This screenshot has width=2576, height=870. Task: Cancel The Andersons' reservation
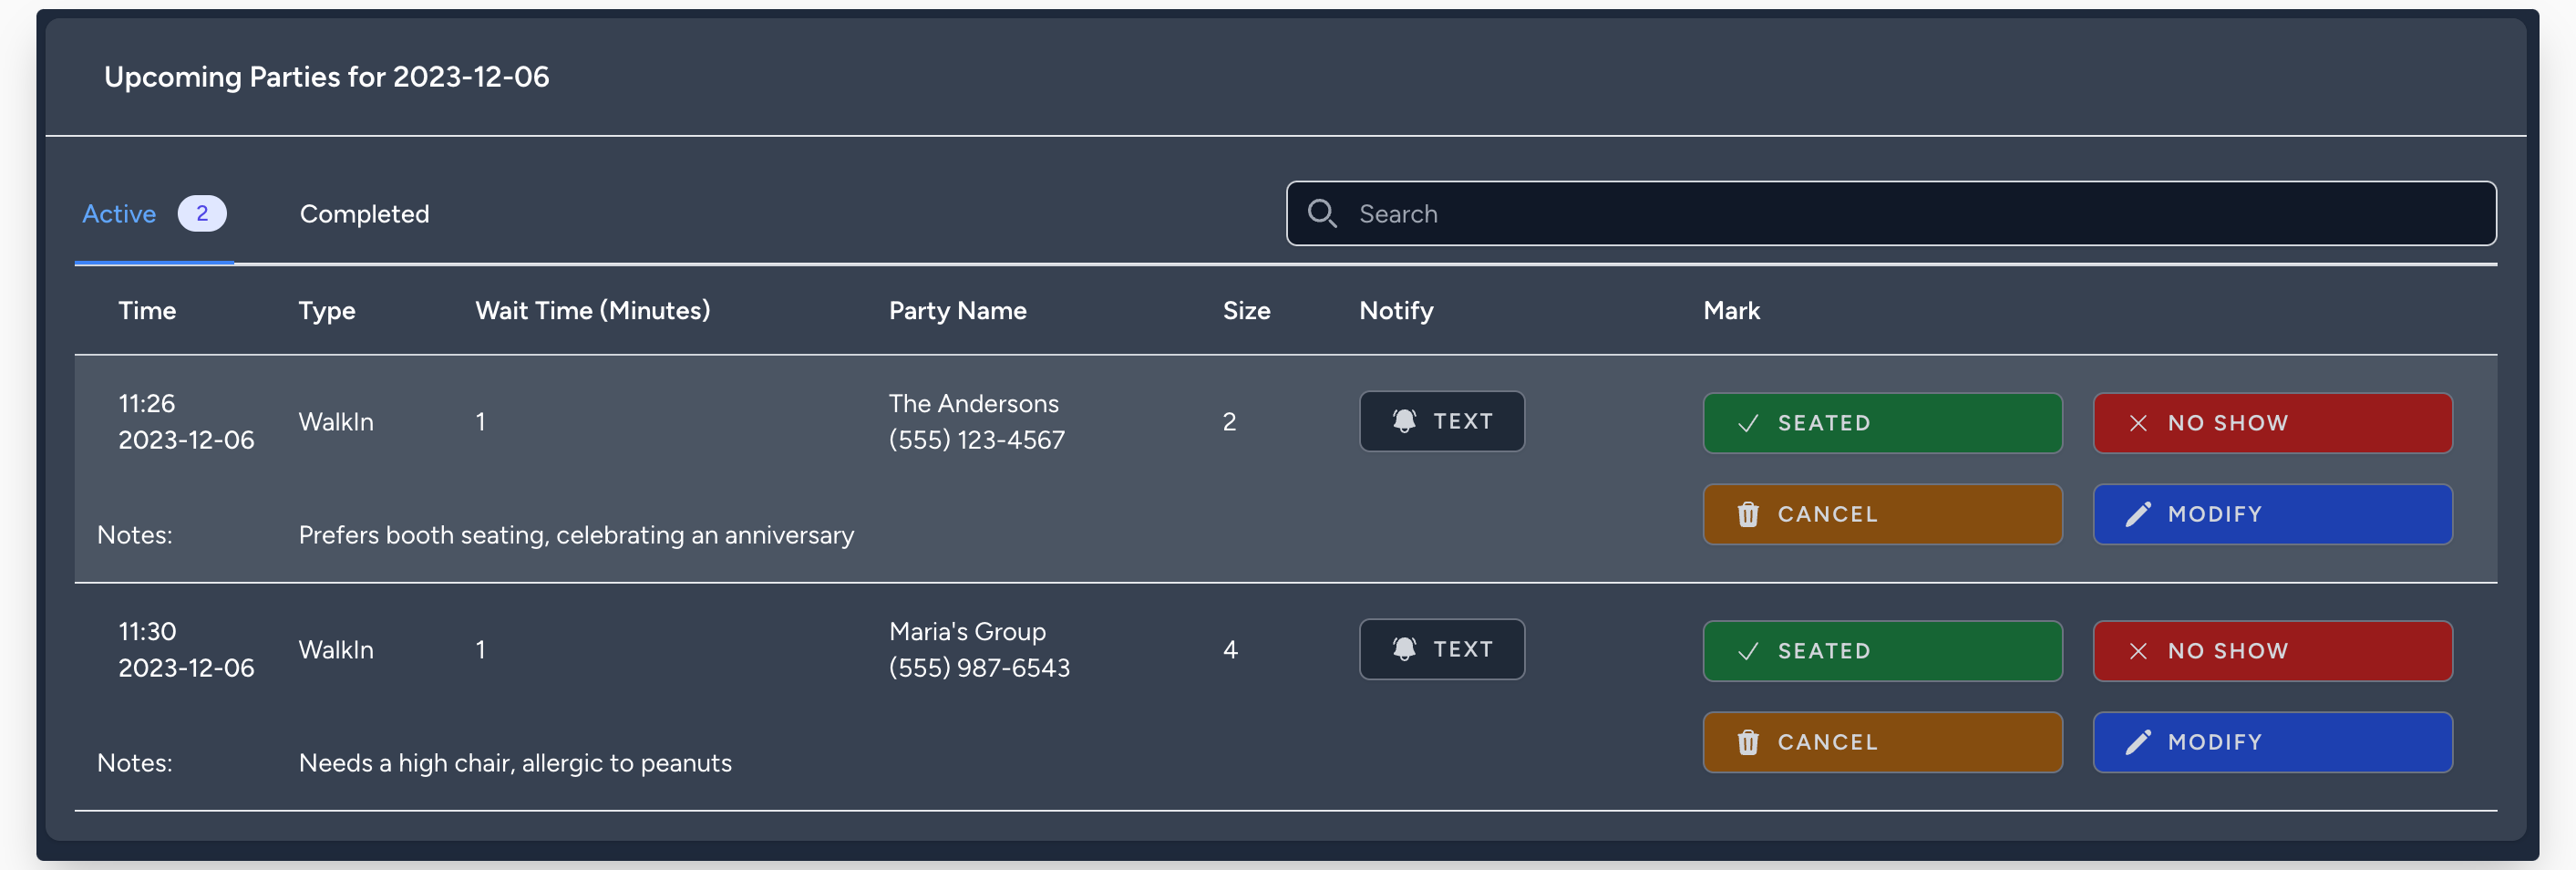coord(1882,514)
